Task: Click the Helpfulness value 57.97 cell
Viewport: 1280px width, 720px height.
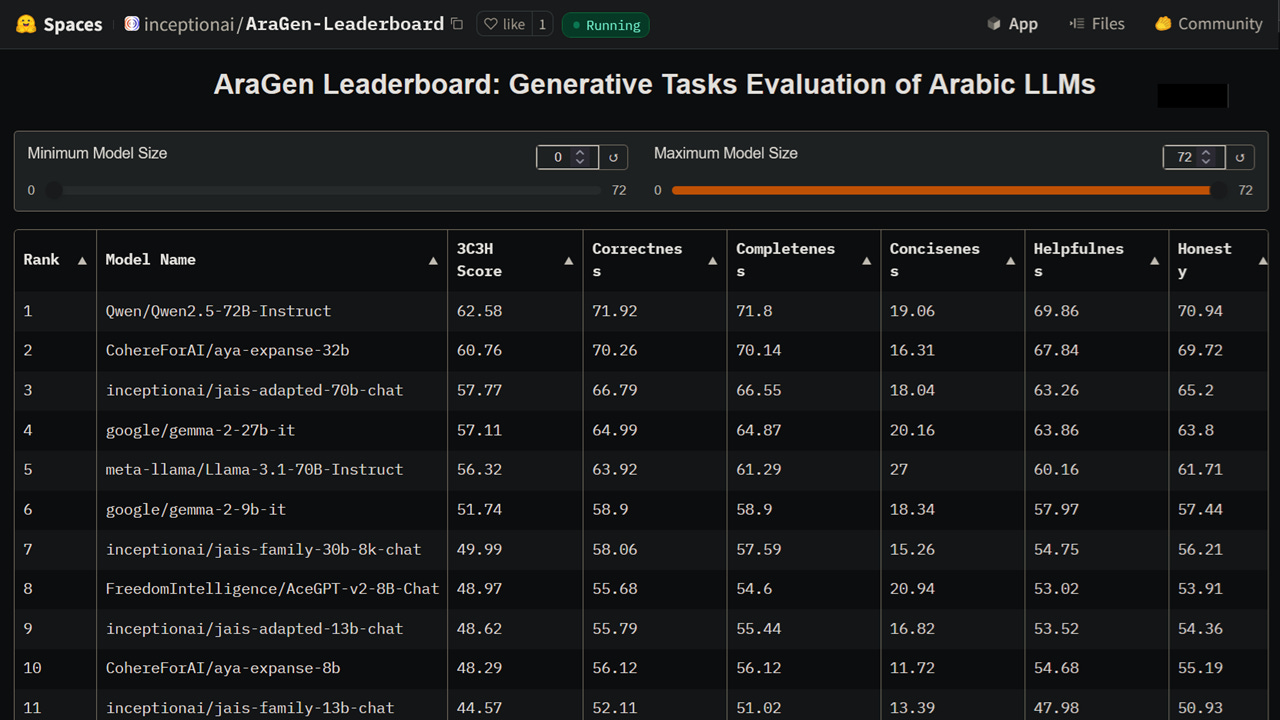Action: point(1097,509)
